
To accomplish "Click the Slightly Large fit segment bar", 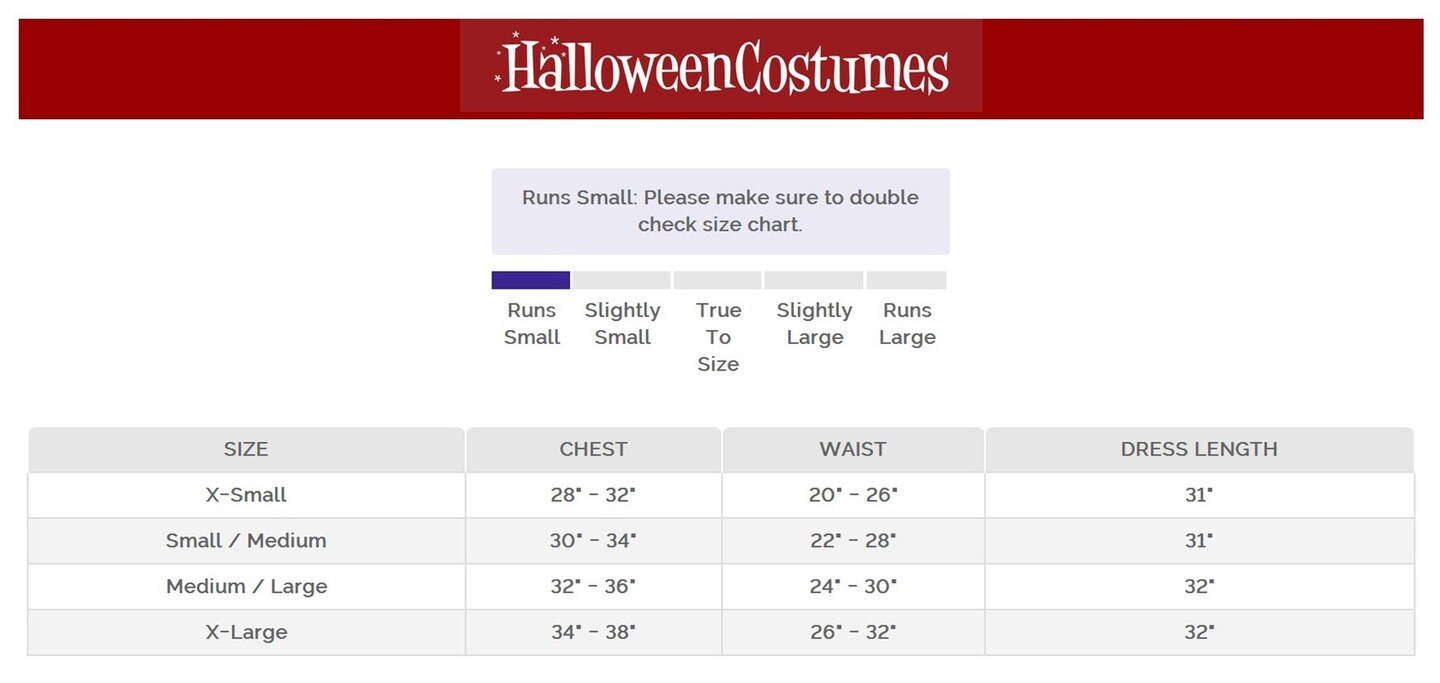I will coord(814,280).
